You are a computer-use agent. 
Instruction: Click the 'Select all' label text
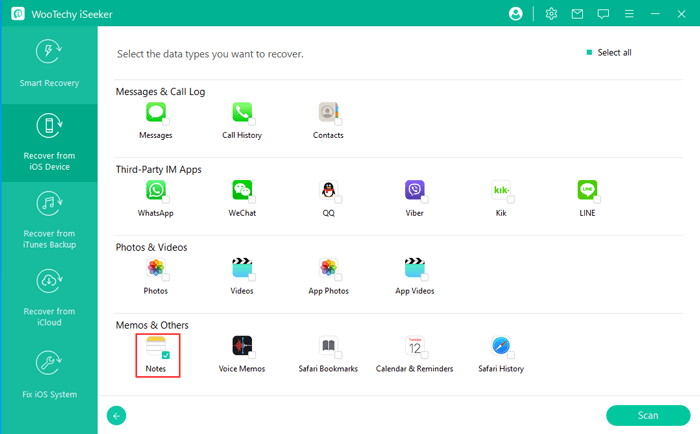point(614,53)
